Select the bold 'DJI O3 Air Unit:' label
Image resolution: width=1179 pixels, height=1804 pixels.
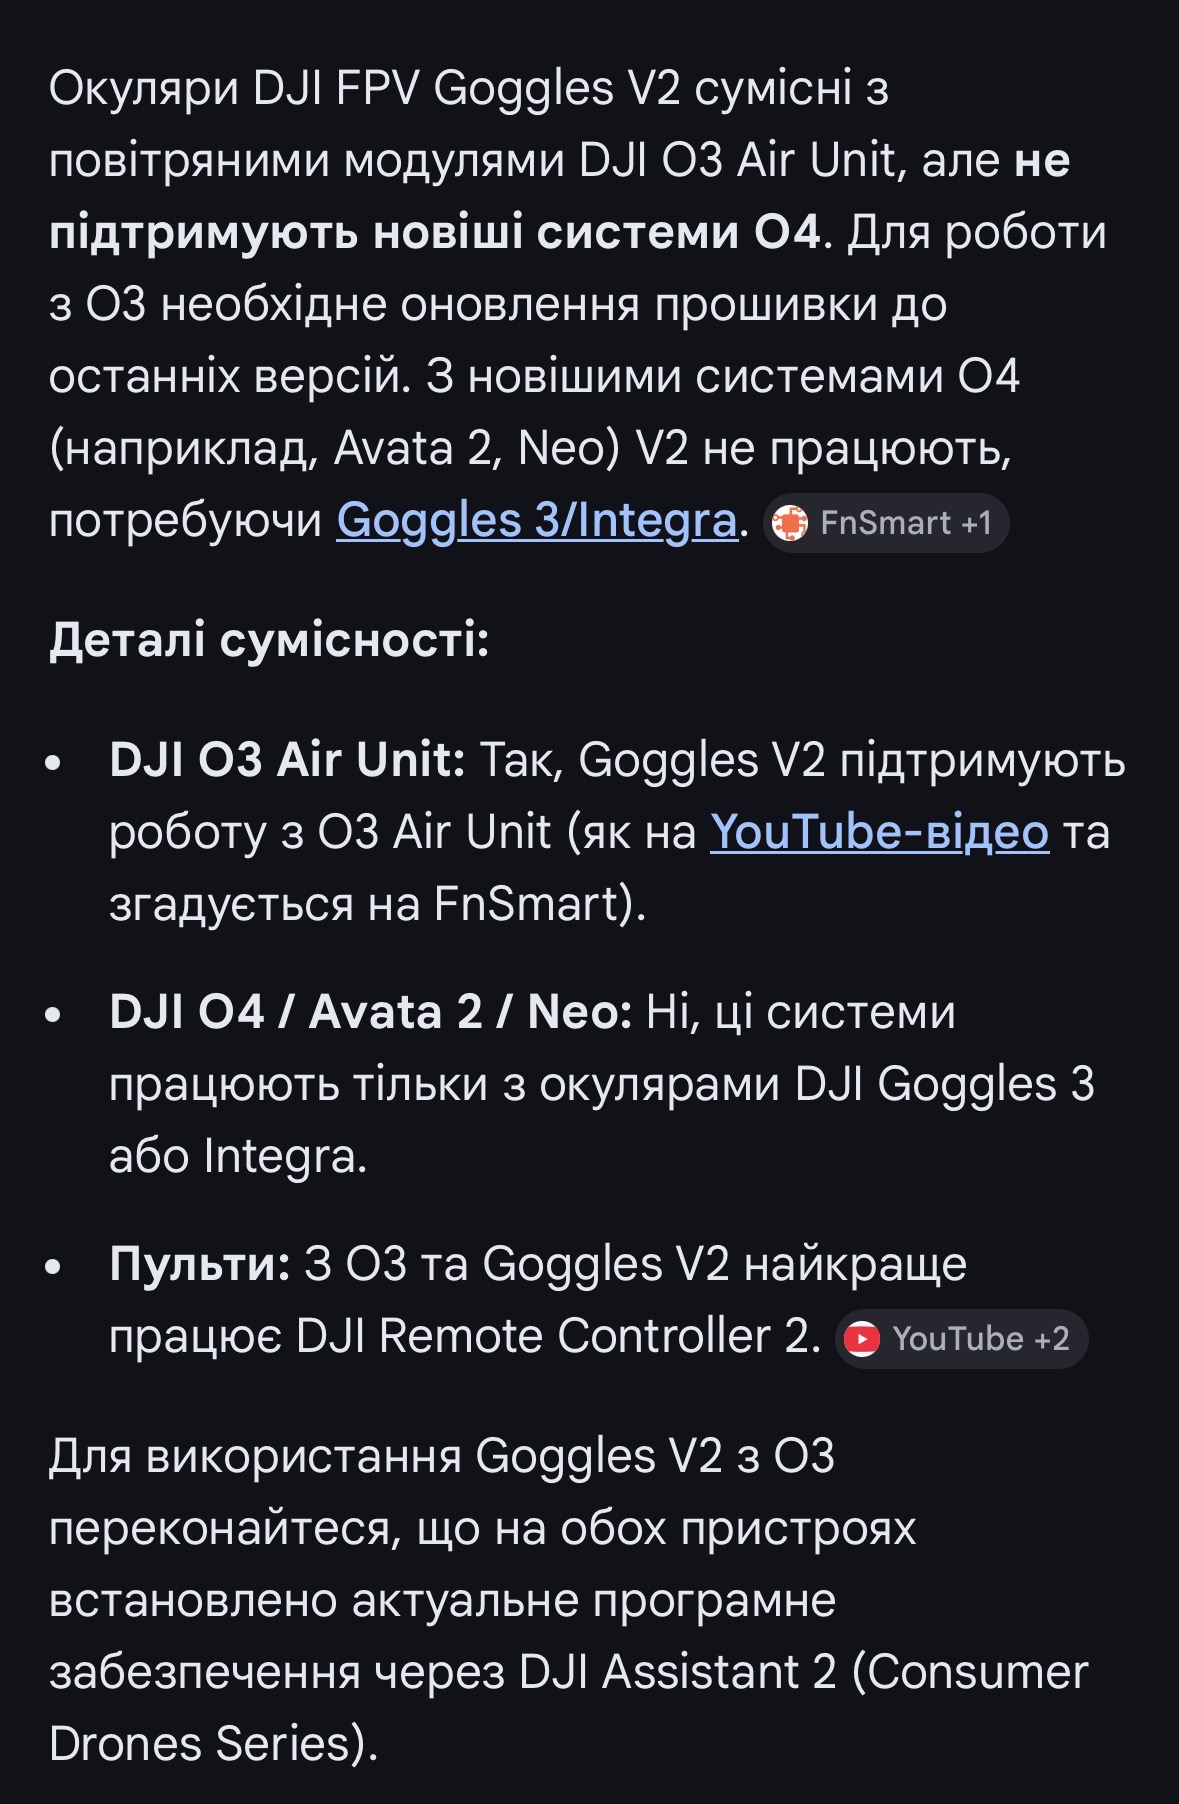287,760
